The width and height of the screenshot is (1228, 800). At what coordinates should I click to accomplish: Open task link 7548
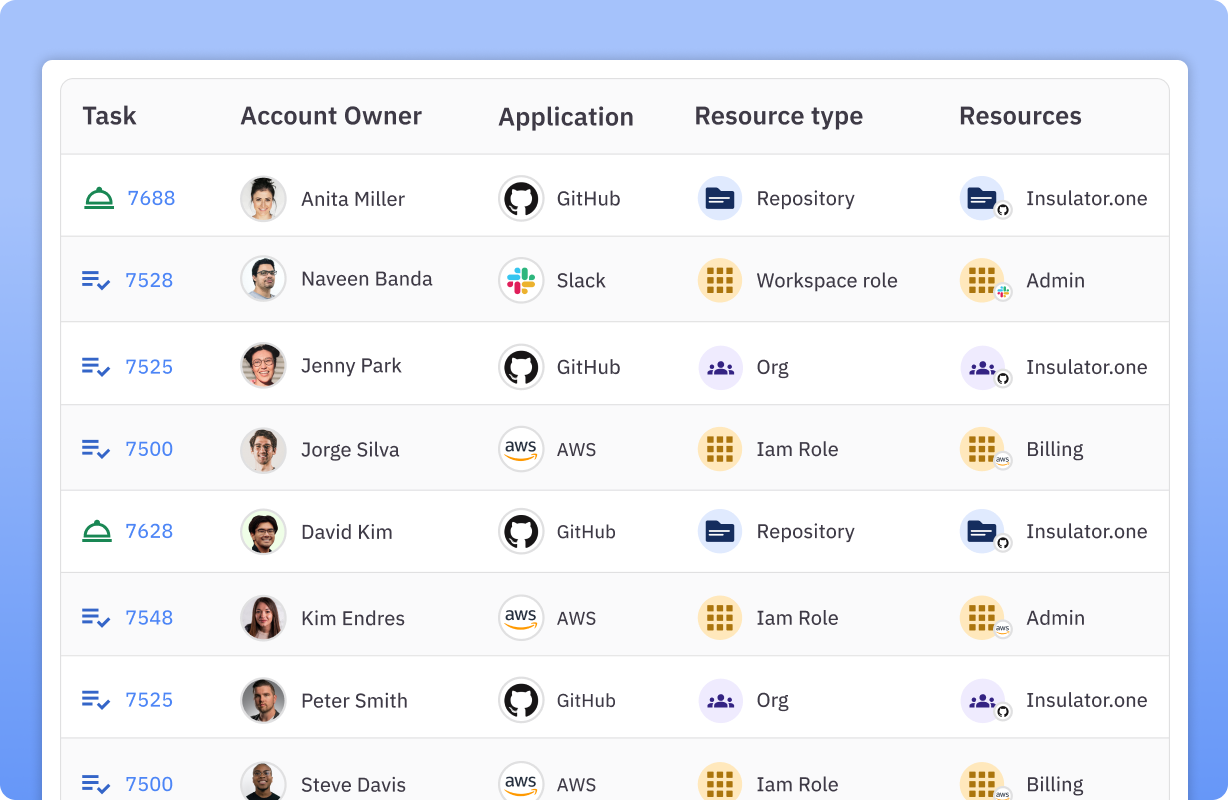149,618
